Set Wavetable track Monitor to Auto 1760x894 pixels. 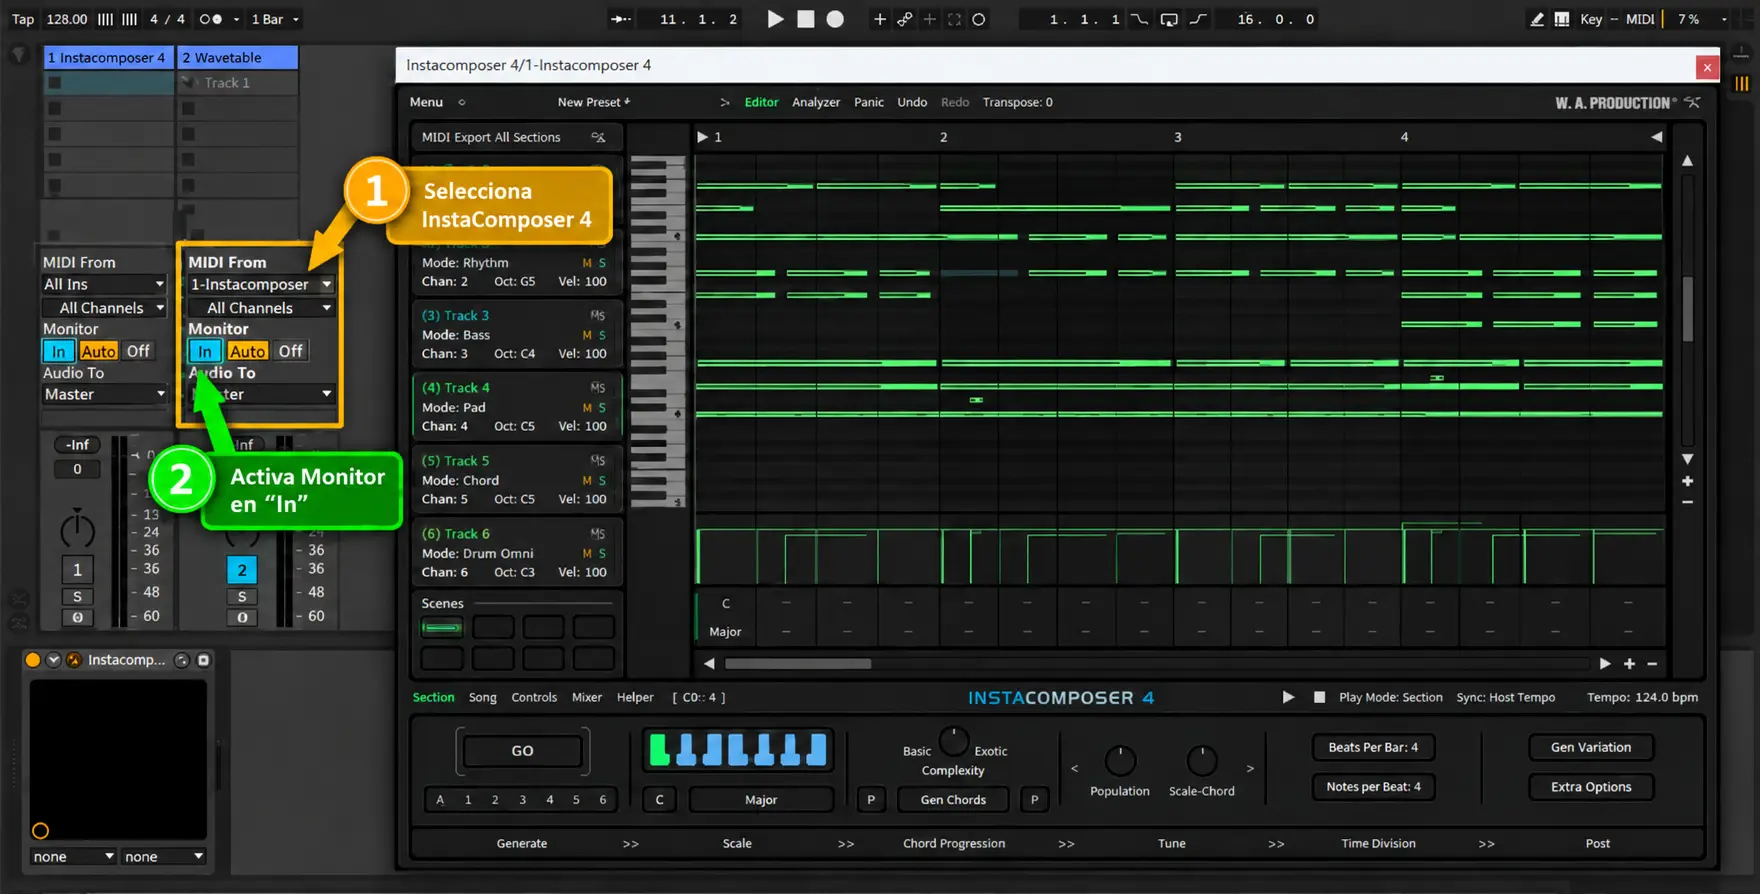pos(247,351)
